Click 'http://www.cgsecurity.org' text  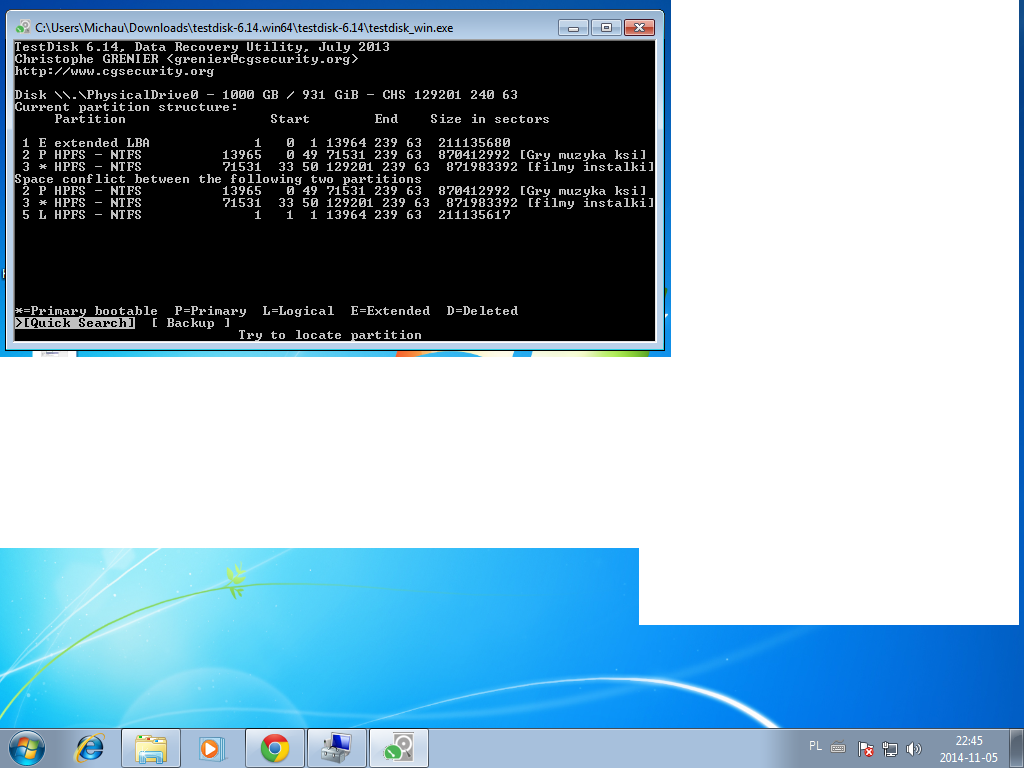tap(114, 71)
